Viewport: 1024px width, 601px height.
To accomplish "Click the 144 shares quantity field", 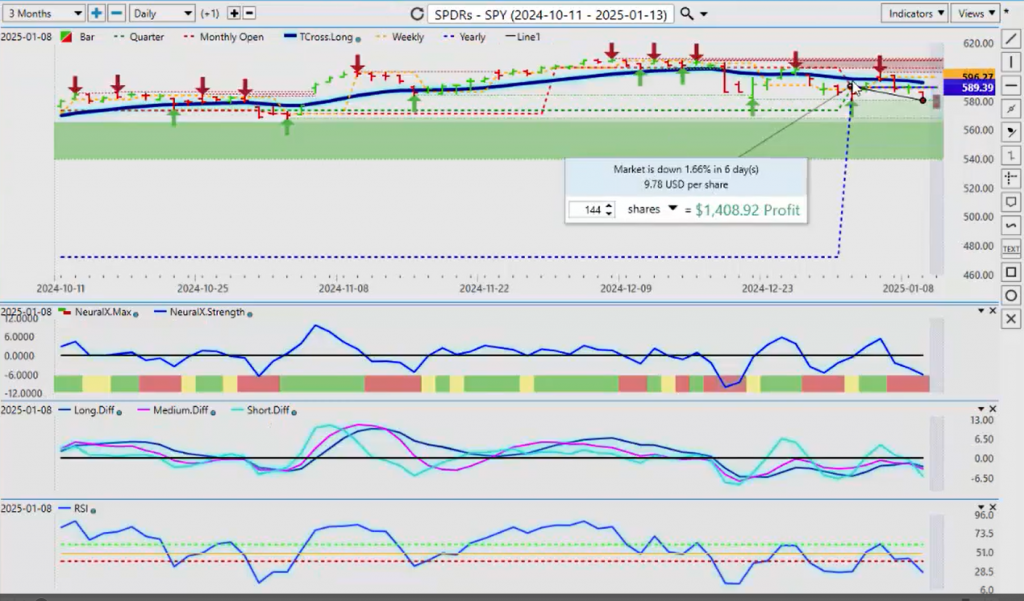I will point(591,210).
